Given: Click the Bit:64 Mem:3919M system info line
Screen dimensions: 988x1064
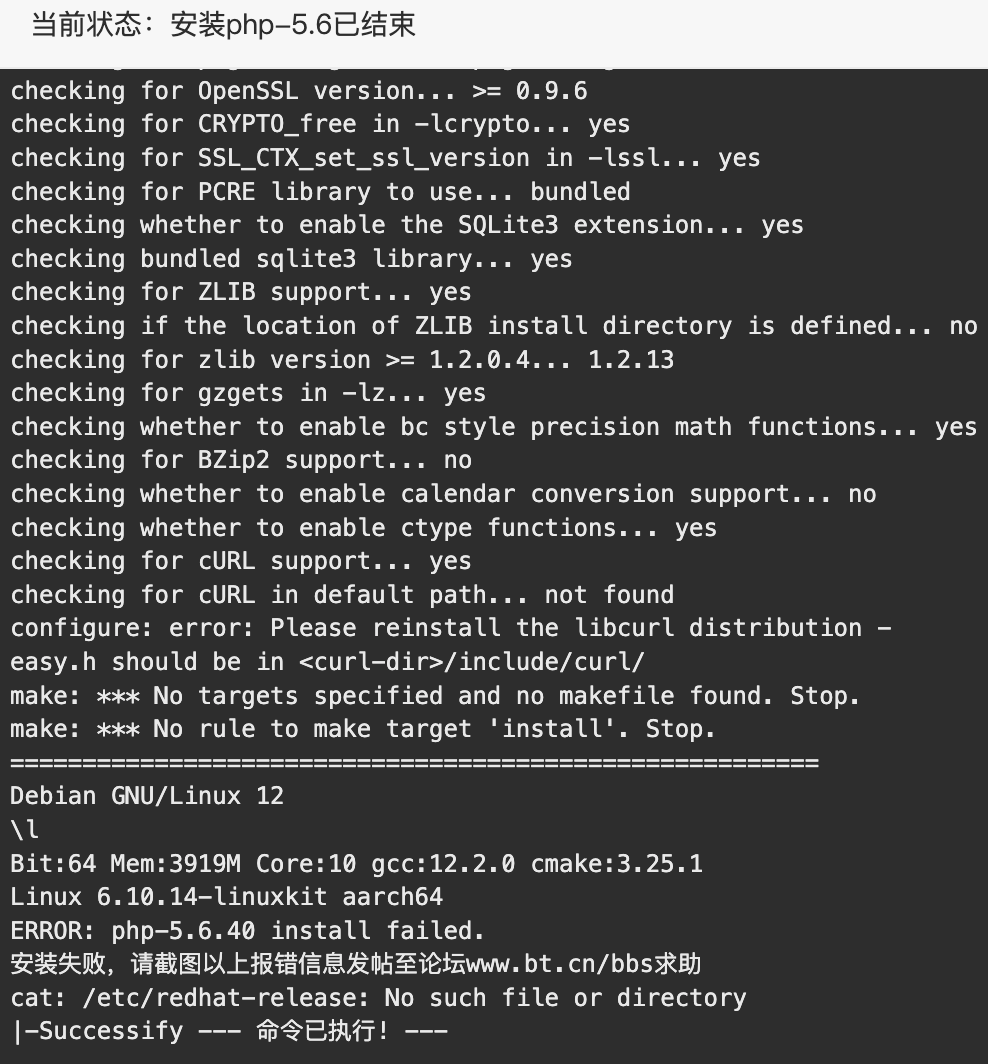Looking at the screenshot, I should coord(357,863).
